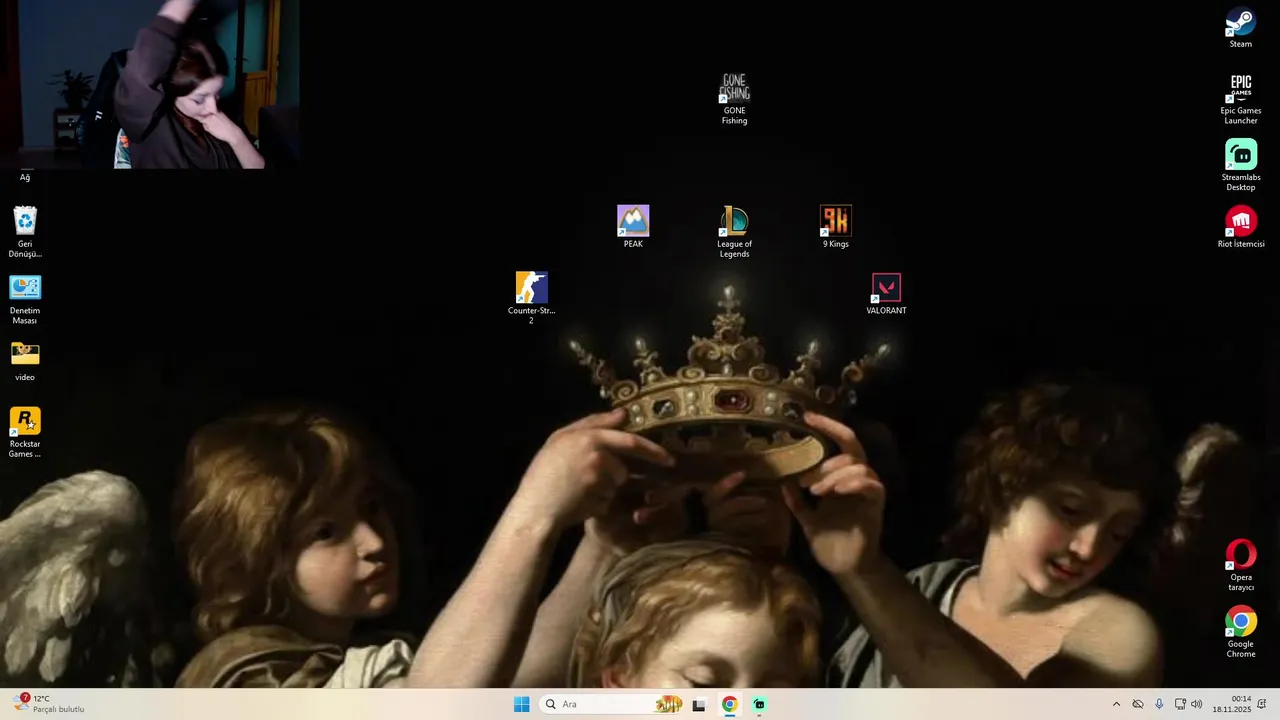Click the cloud sync-off tray icon
The width and height of the screenshot is (1280, 720).
point(1138,704)
